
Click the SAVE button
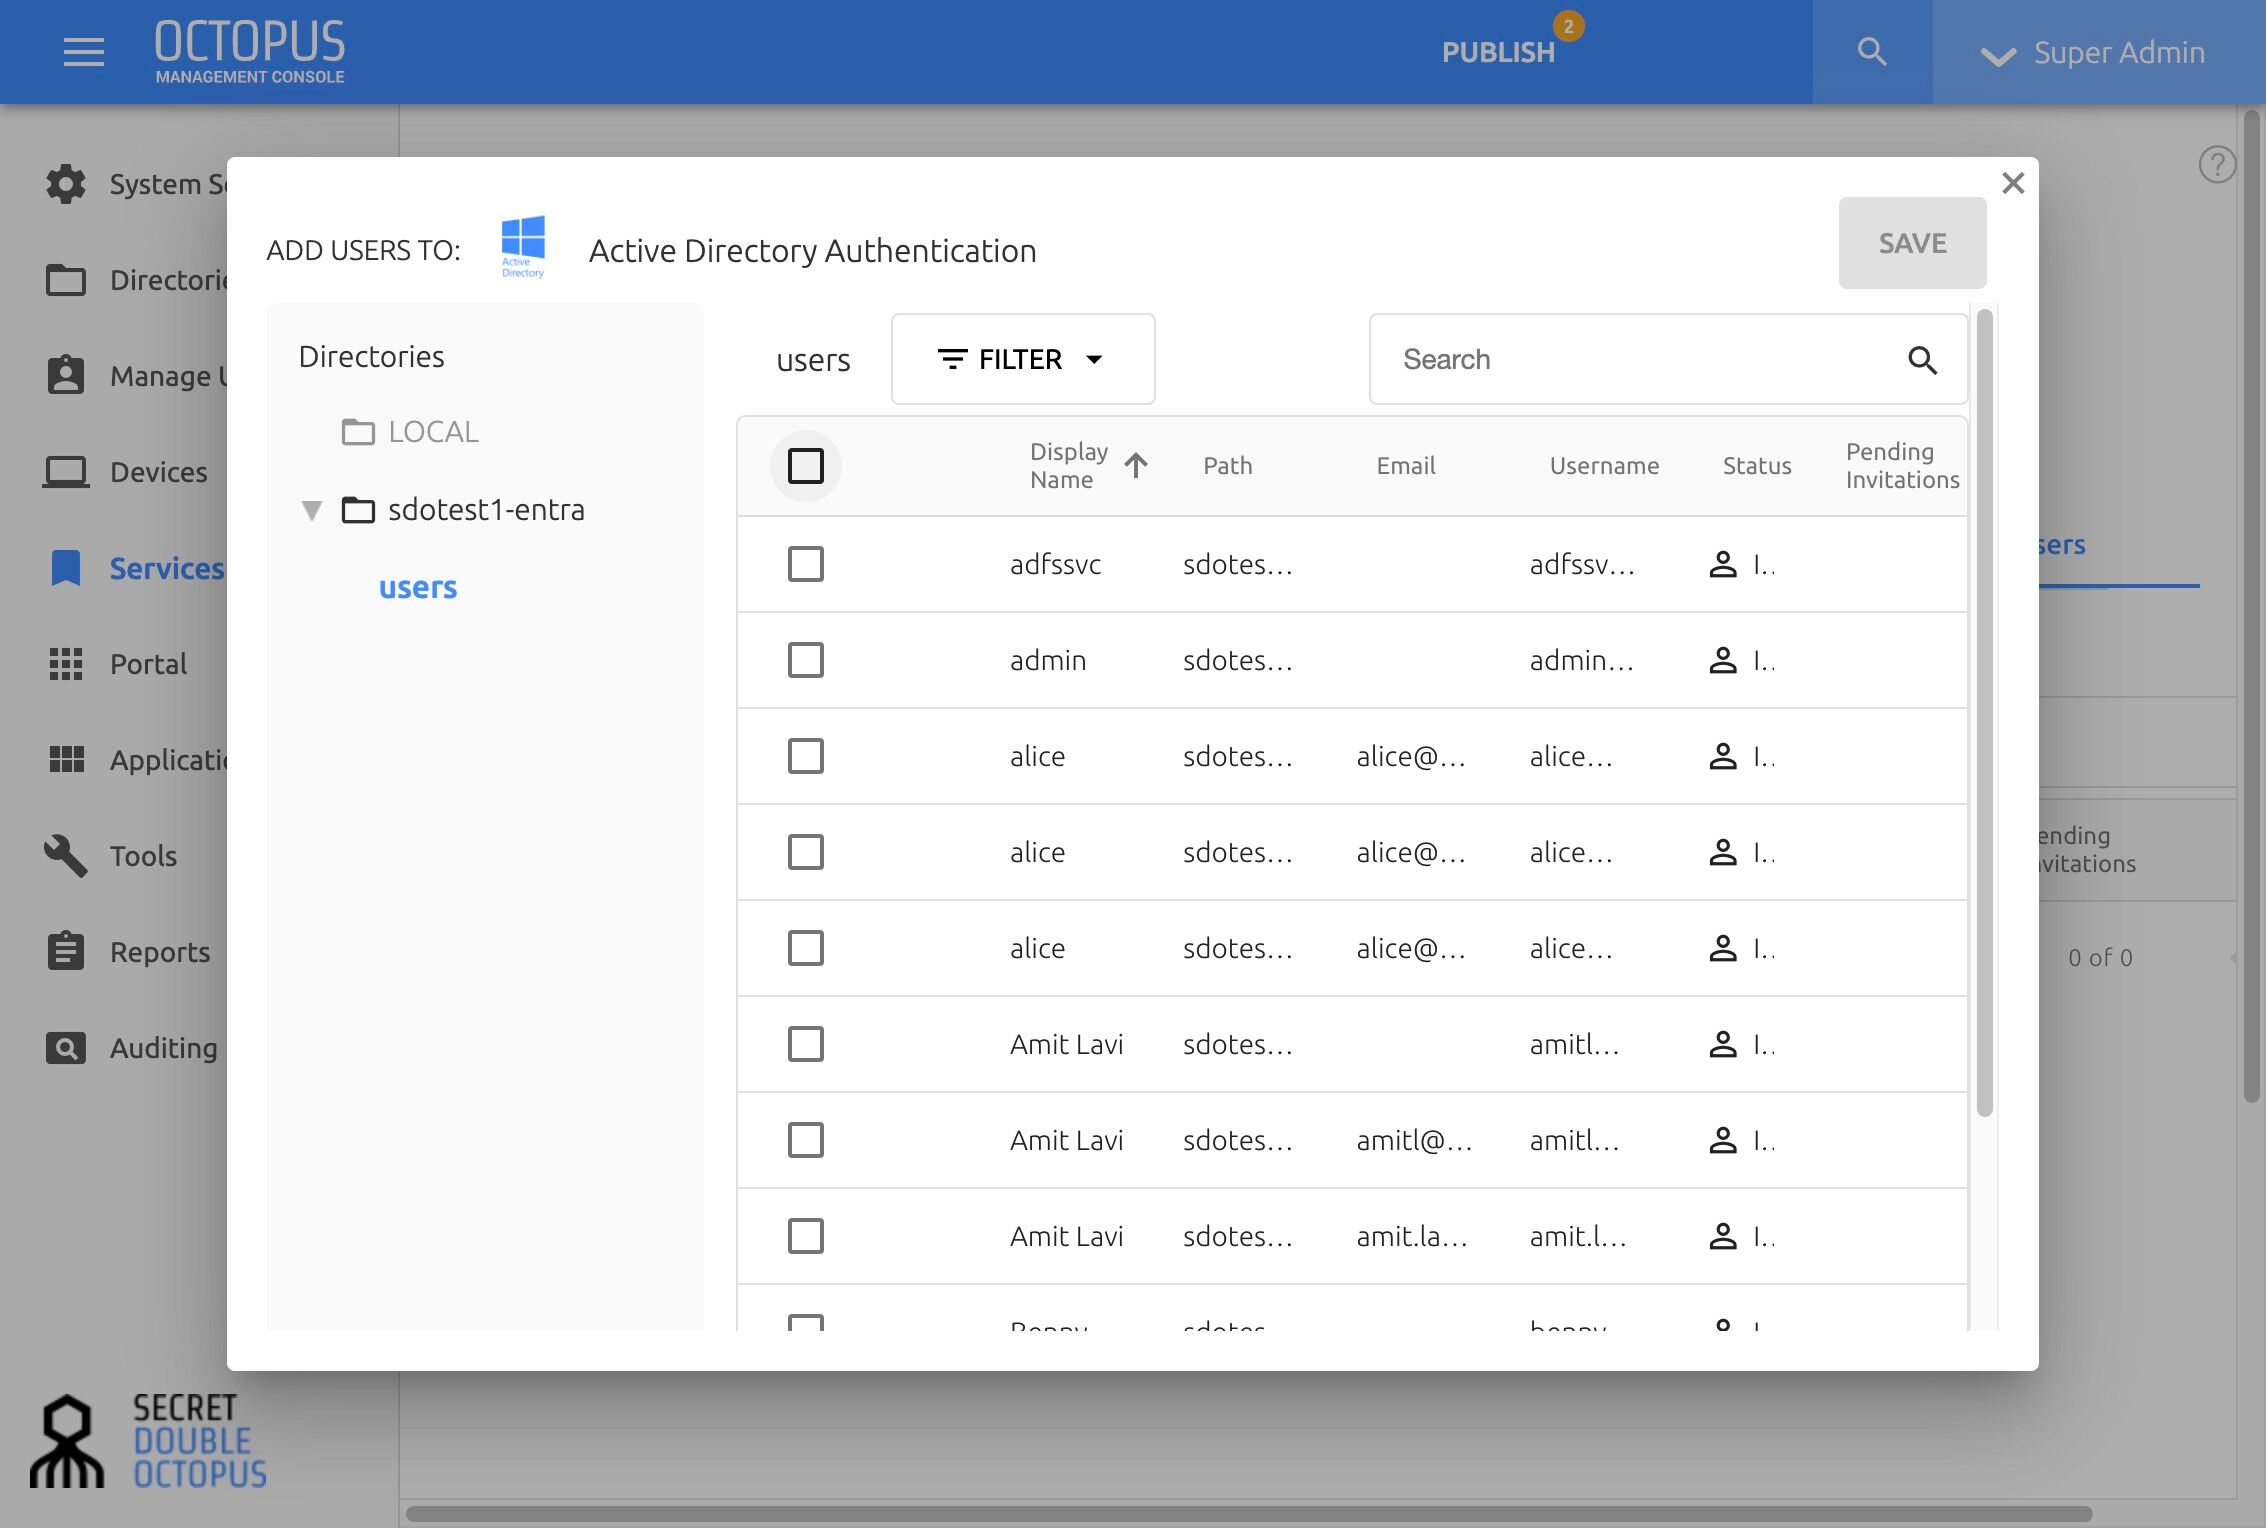(1912, 243)
